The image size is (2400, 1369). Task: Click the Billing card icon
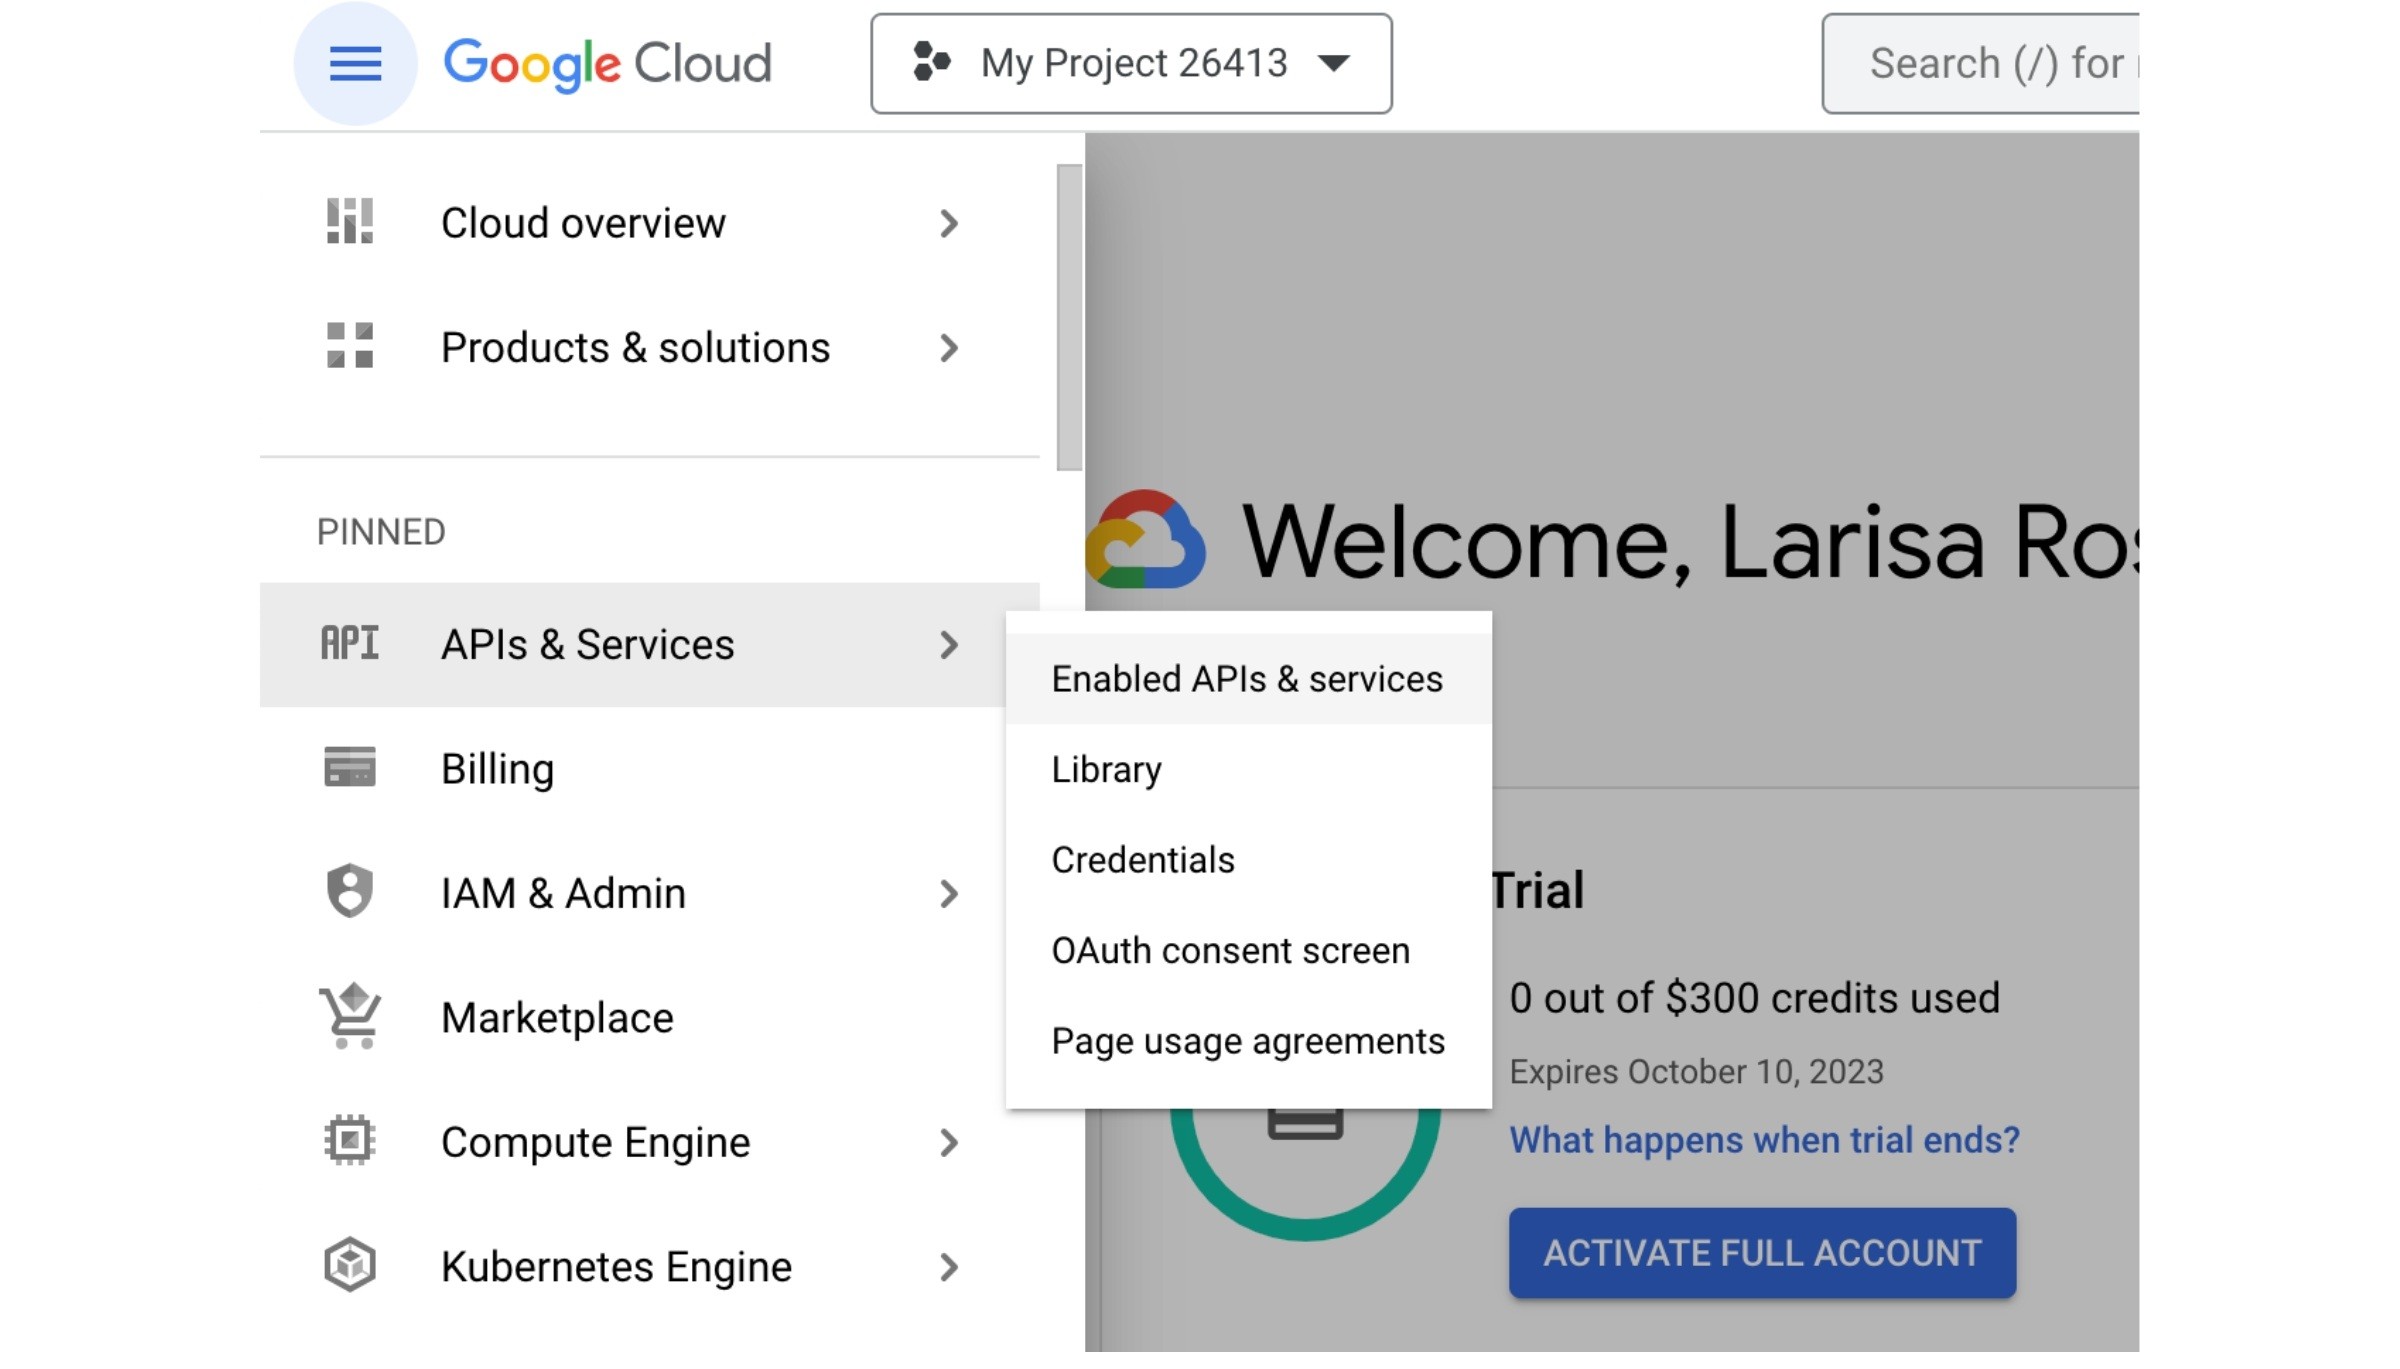350,767
